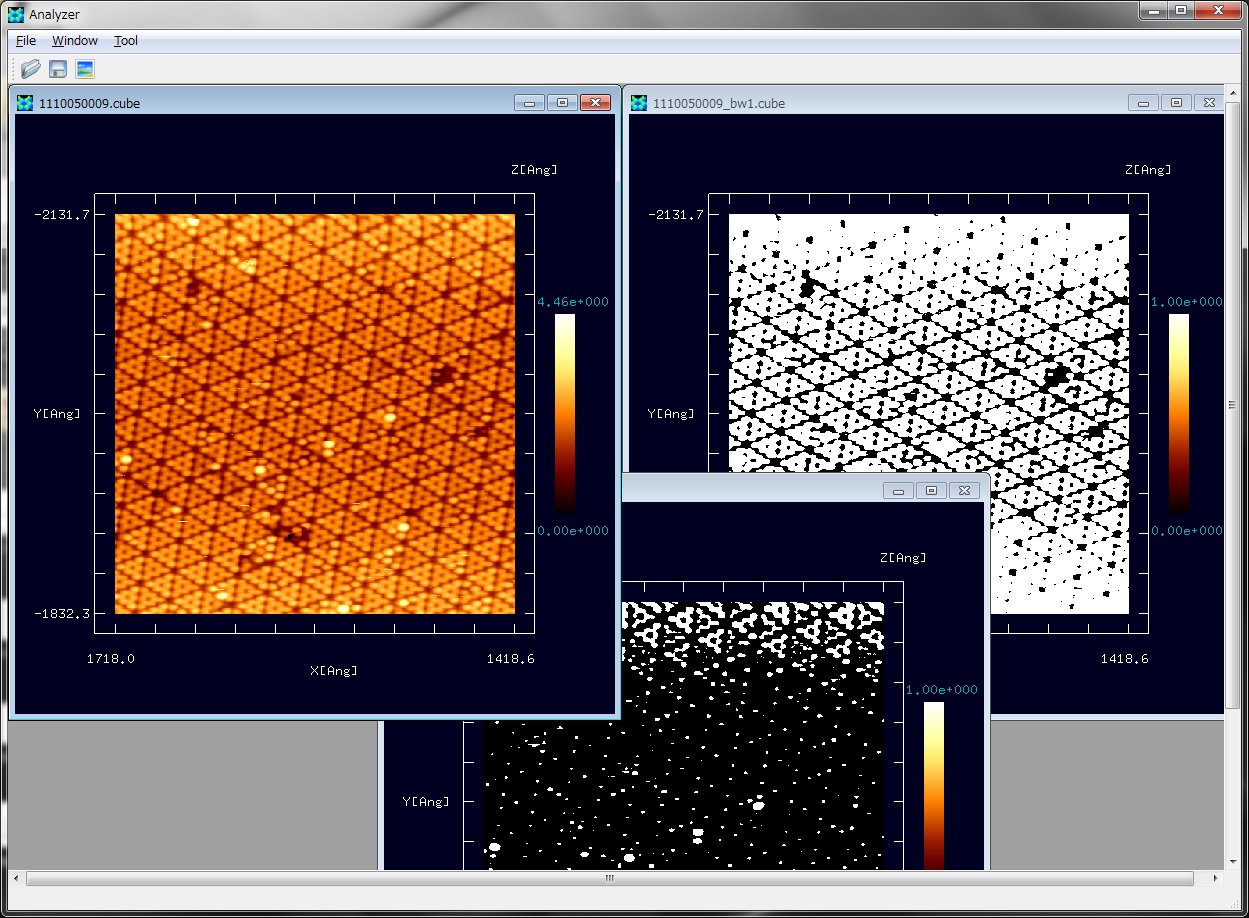This screenshot has width=1249, height=918.
Task: Click the horizontal scrollbar right arrow
Action: click(1216, 879)
